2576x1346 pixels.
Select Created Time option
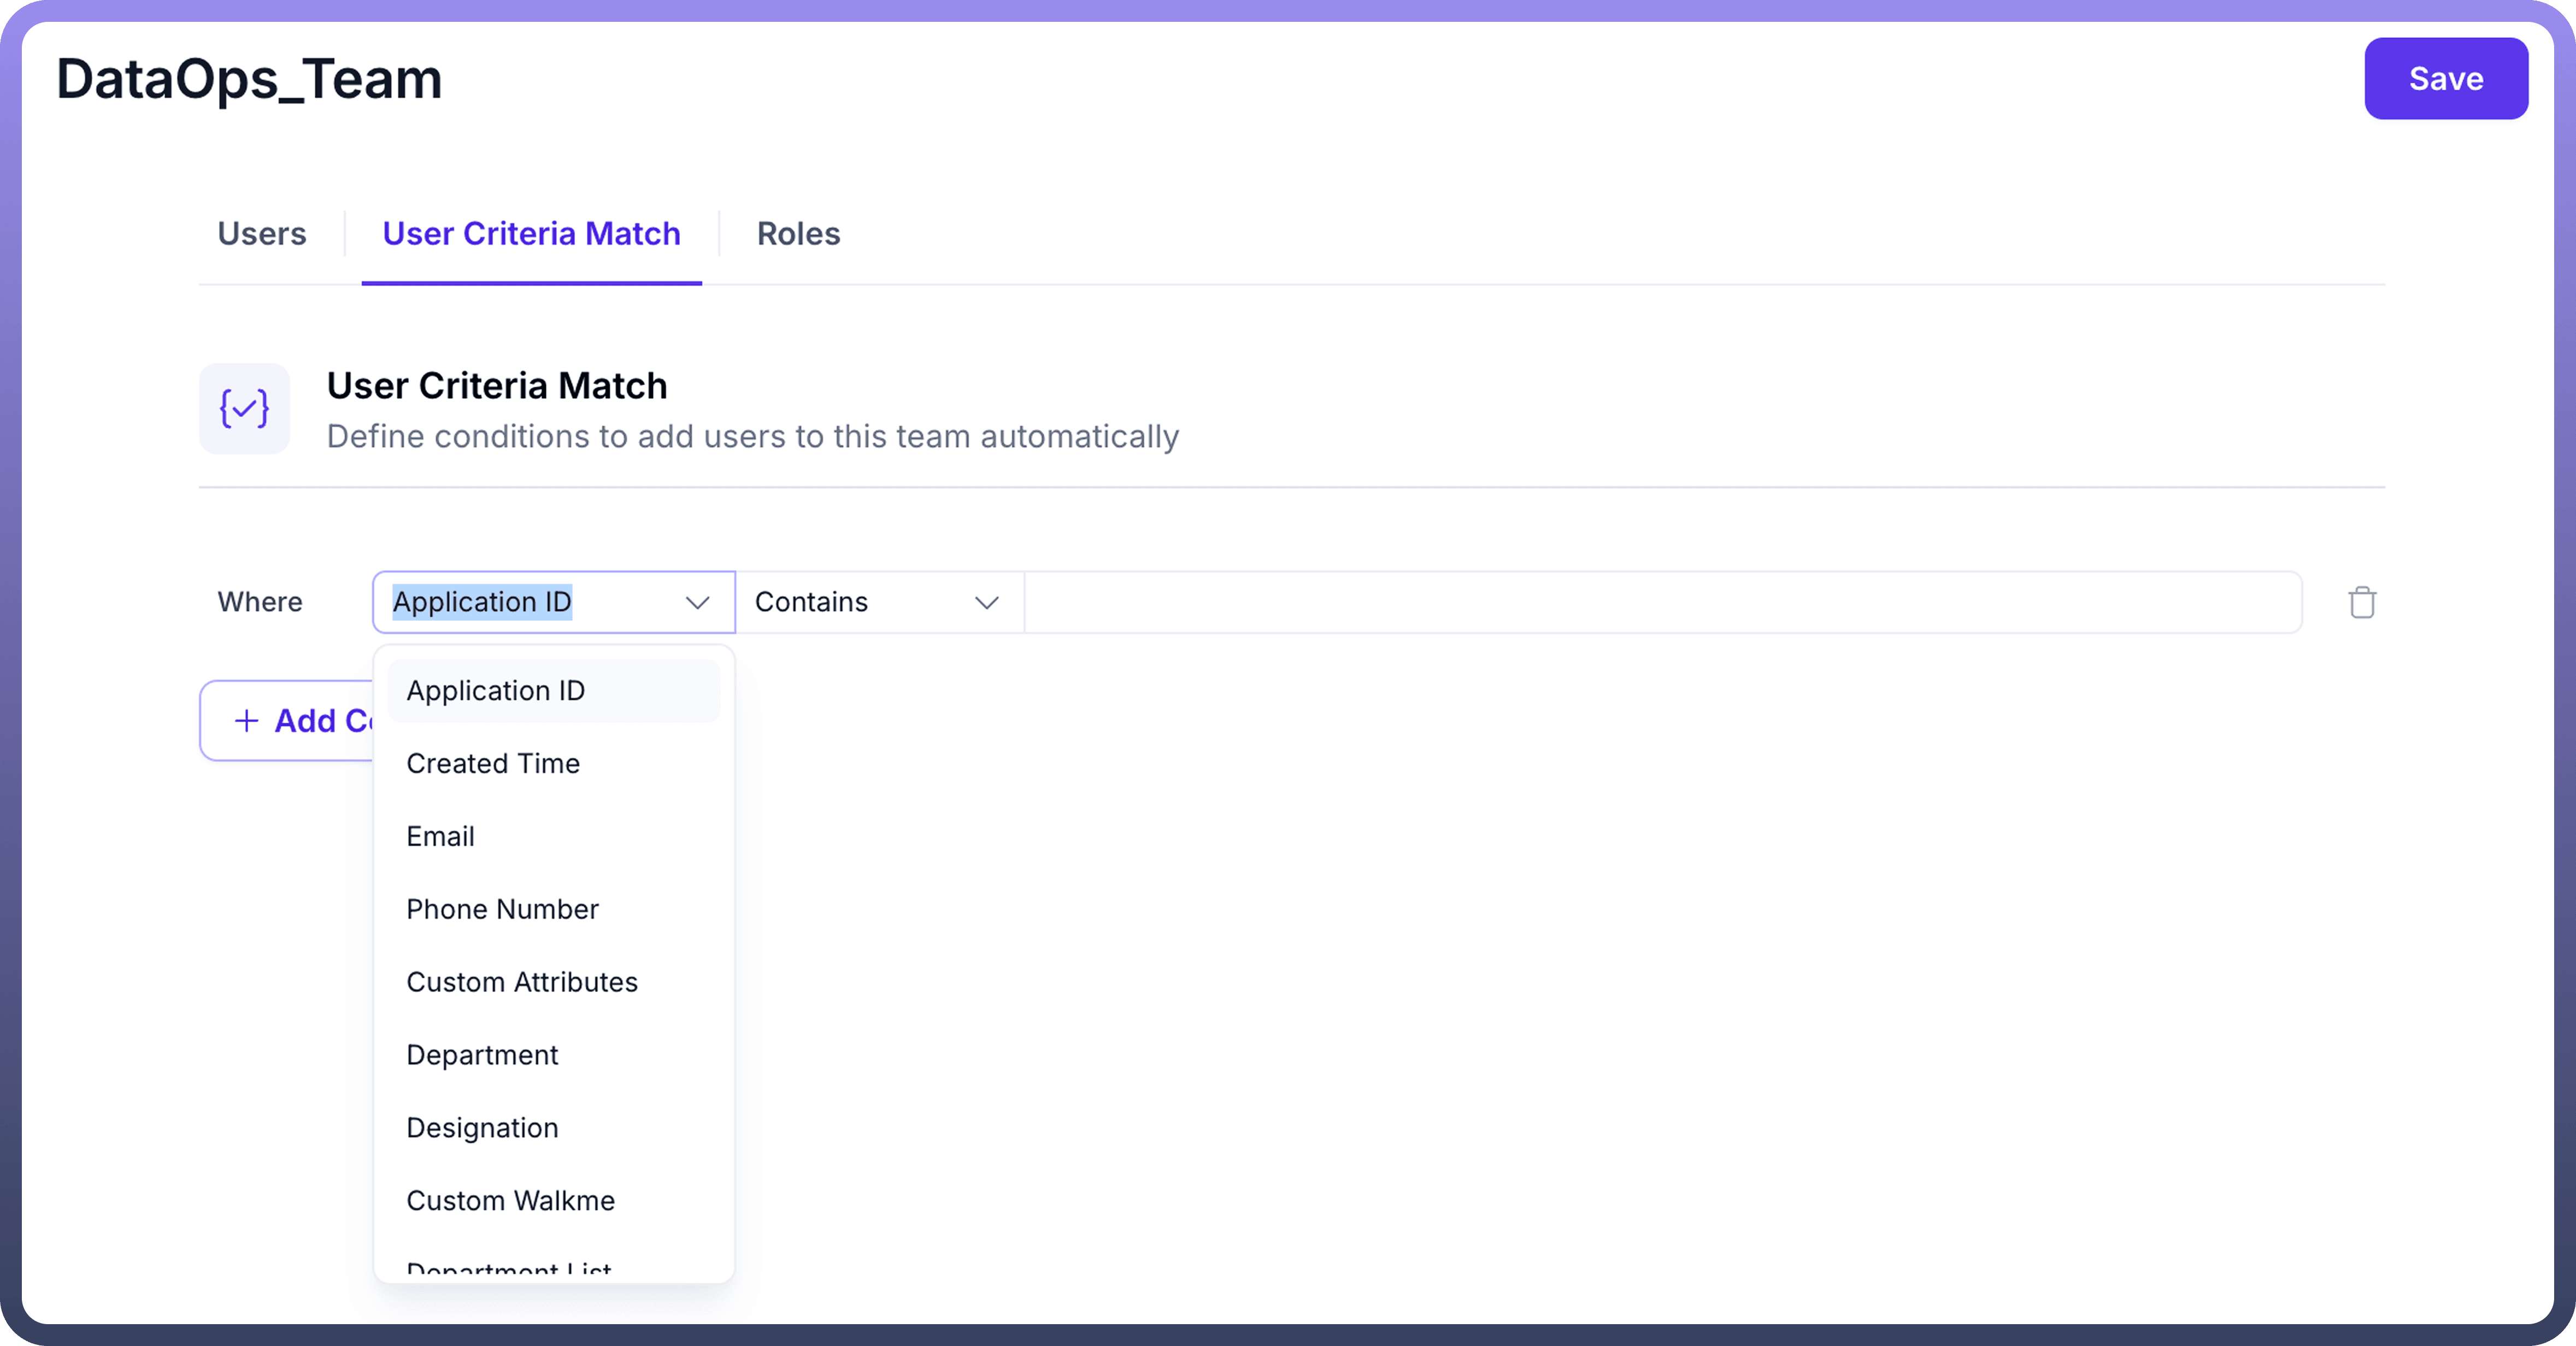[x=493, y=763]
